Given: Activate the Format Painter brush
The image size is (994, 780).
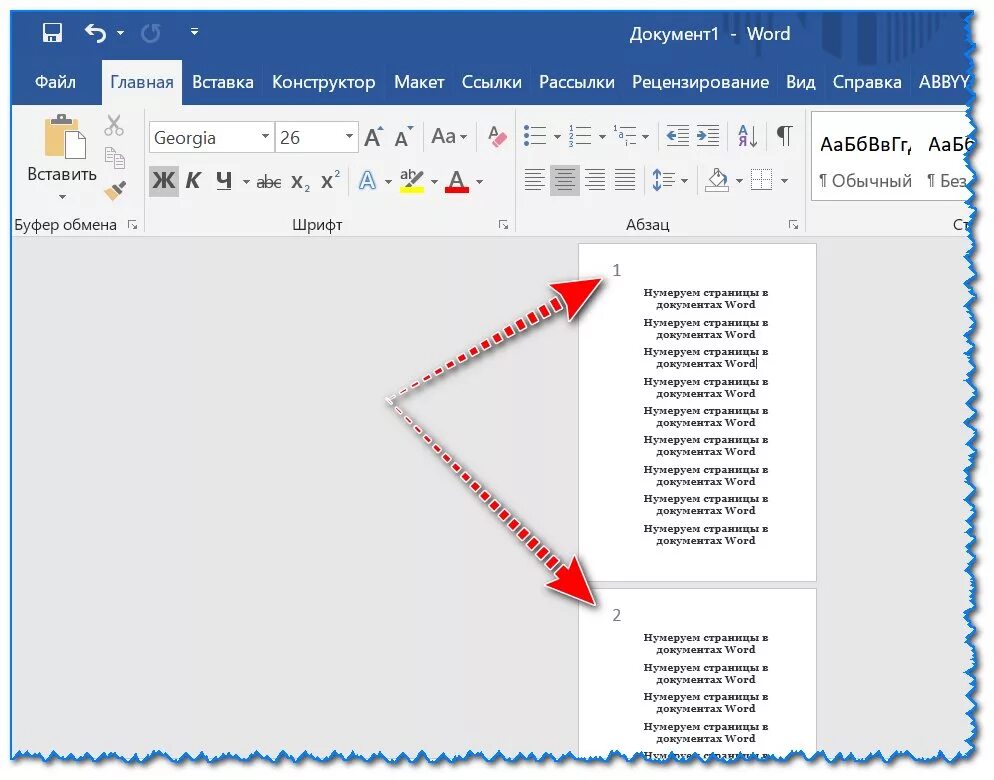Looking at the screenshot, I should tap(115, 190).
